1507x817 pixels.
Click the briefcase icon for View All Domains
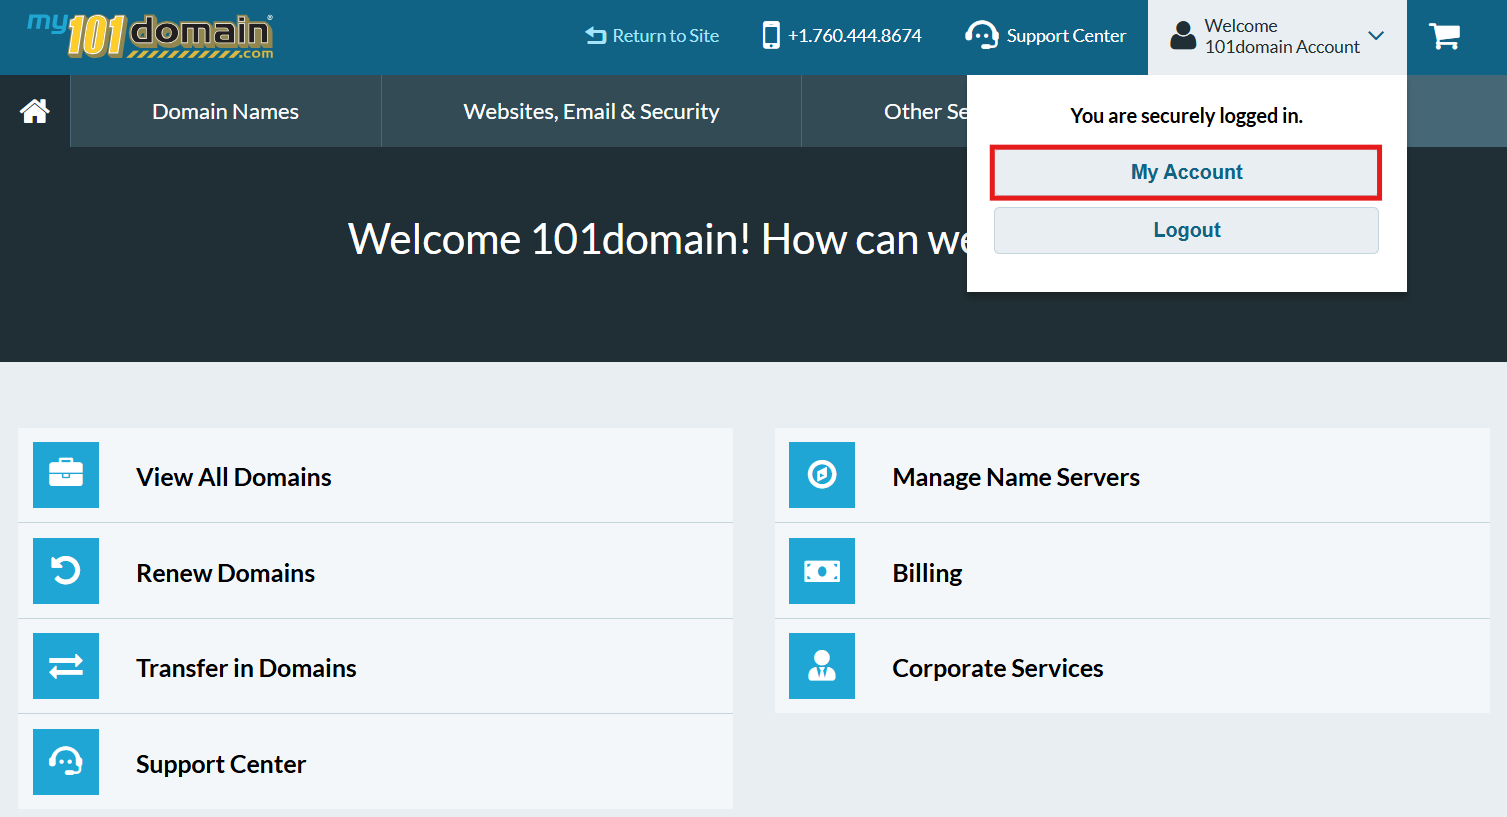[x=66, y=475]
